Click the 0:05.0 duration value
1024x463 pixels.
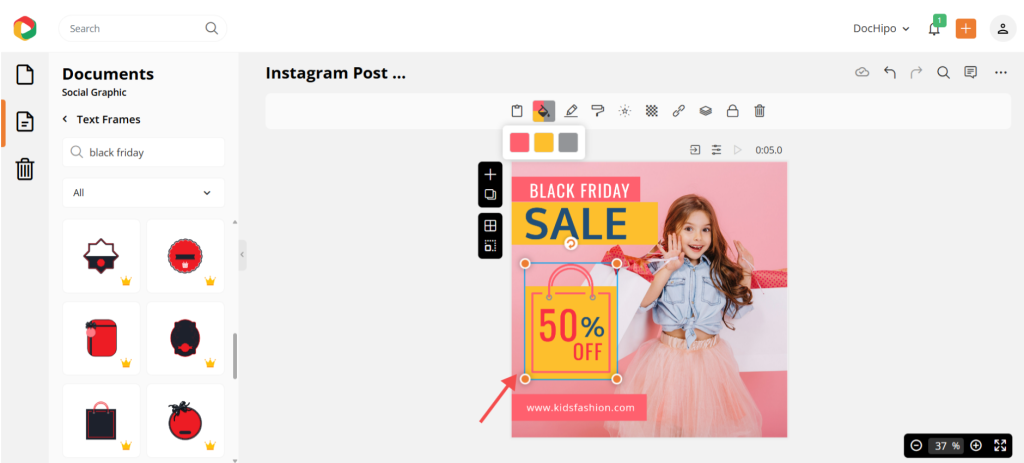click(769, 150)
